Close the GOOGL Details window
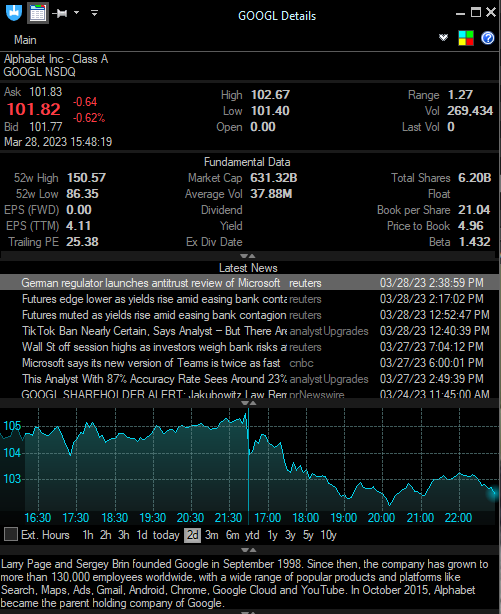The width and height of the screenshot is (501, 614). coord(491,13)
